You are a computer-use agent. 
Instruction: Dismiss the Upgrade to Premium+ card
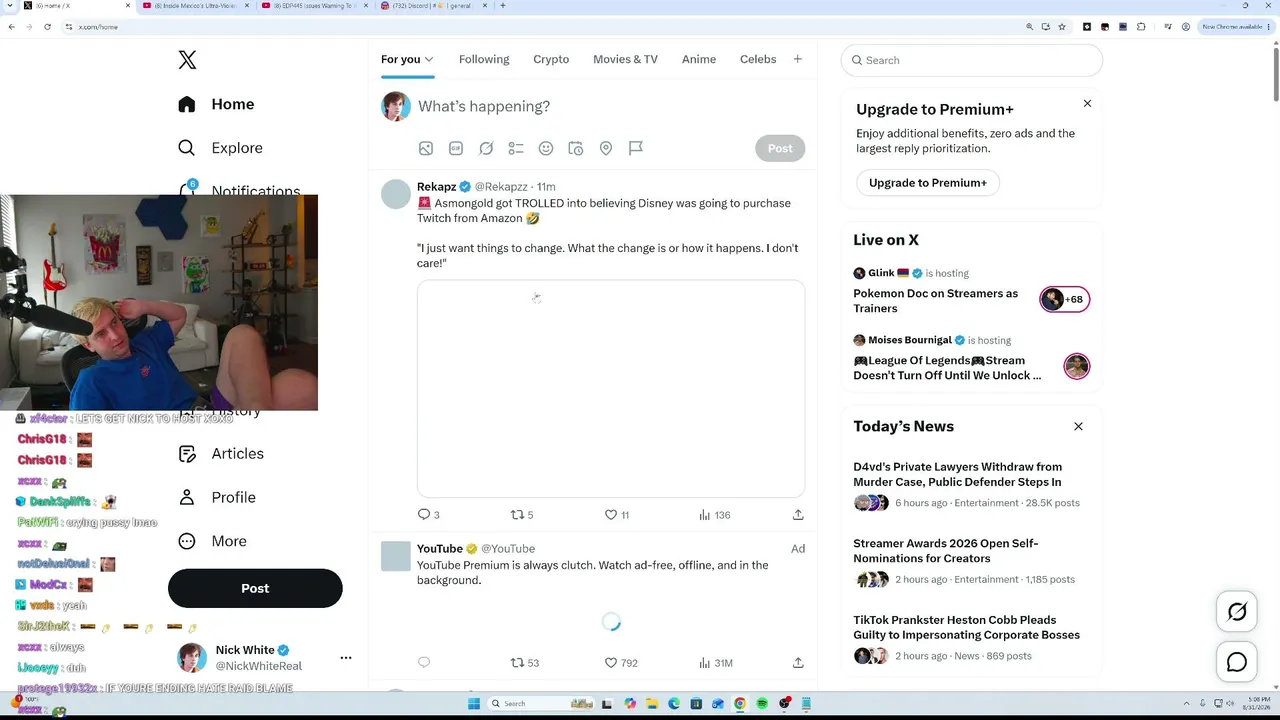click(x=1087, y=104)
